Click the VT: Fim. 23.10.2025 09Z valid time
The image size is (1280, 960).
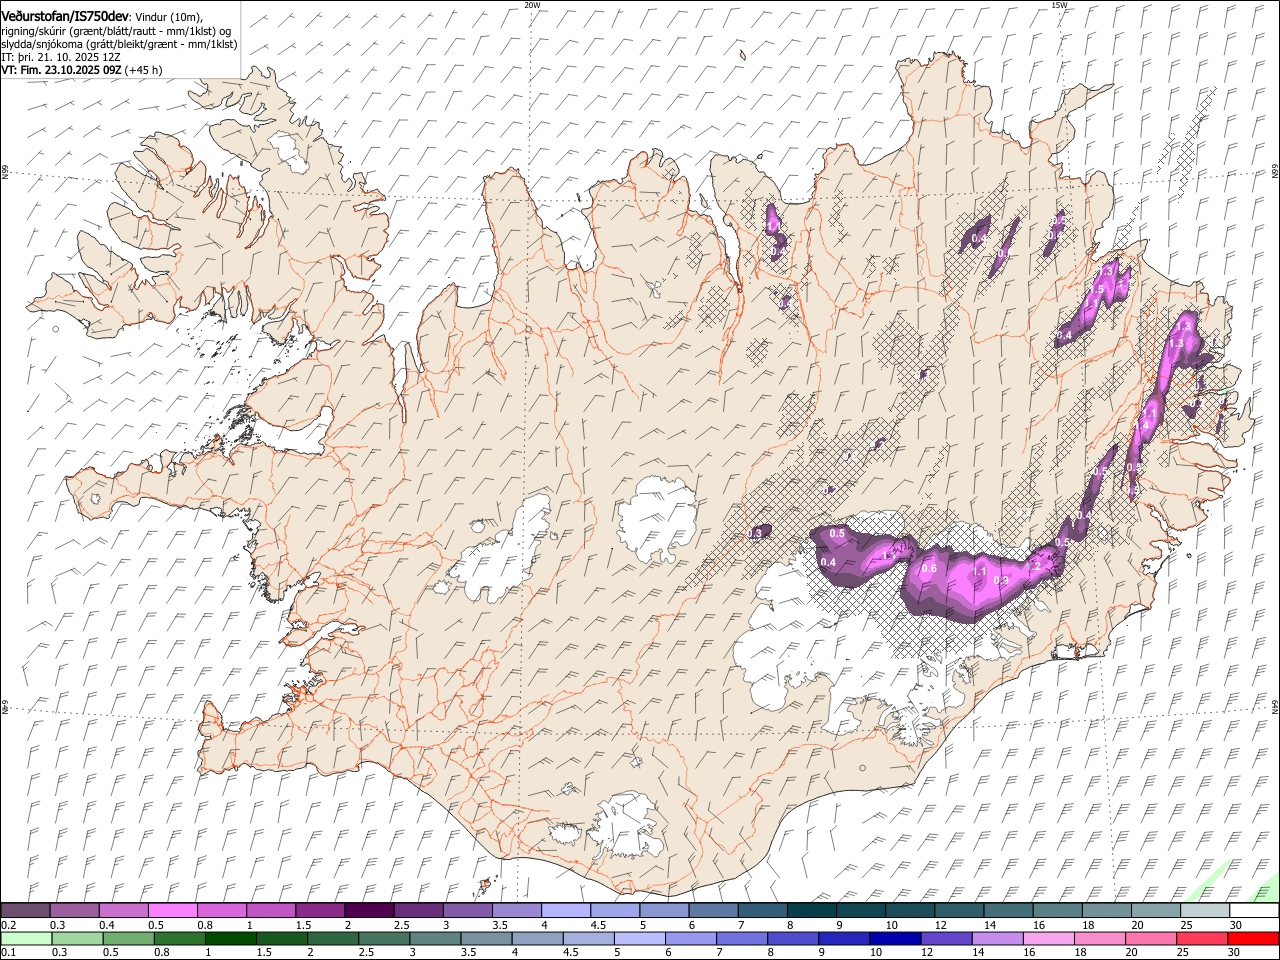[61, 70]
